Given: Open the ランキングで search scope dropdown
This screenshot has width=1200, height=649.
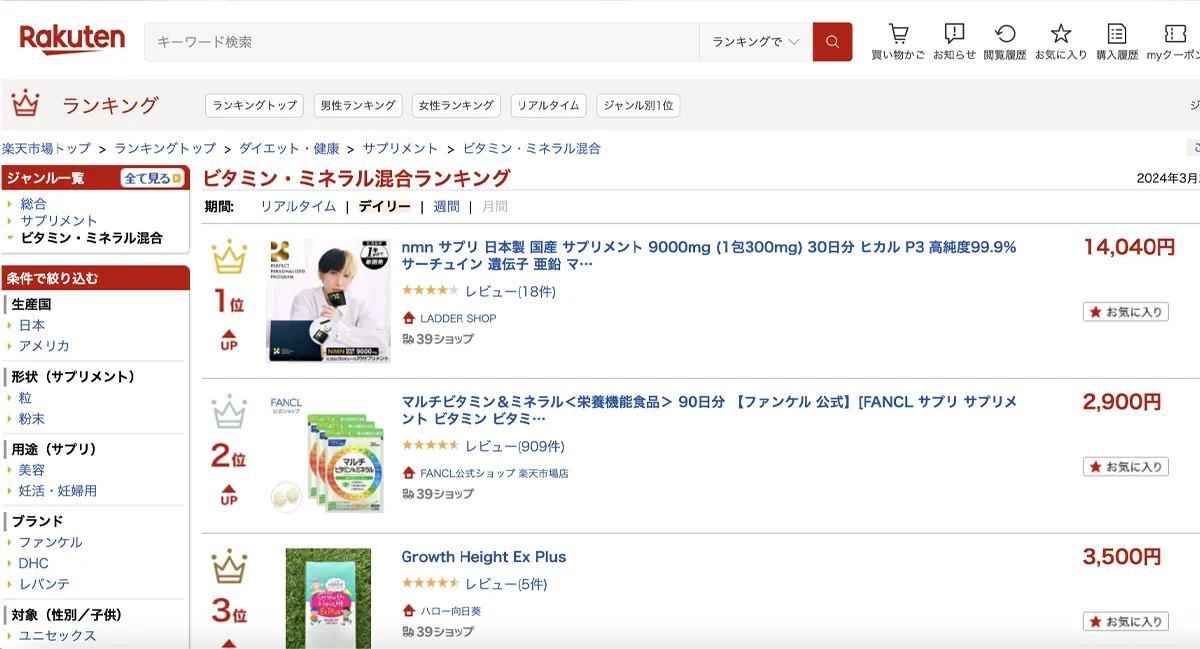Looking at the screenshot, I should pyautogui.click(x=755, y=42).
